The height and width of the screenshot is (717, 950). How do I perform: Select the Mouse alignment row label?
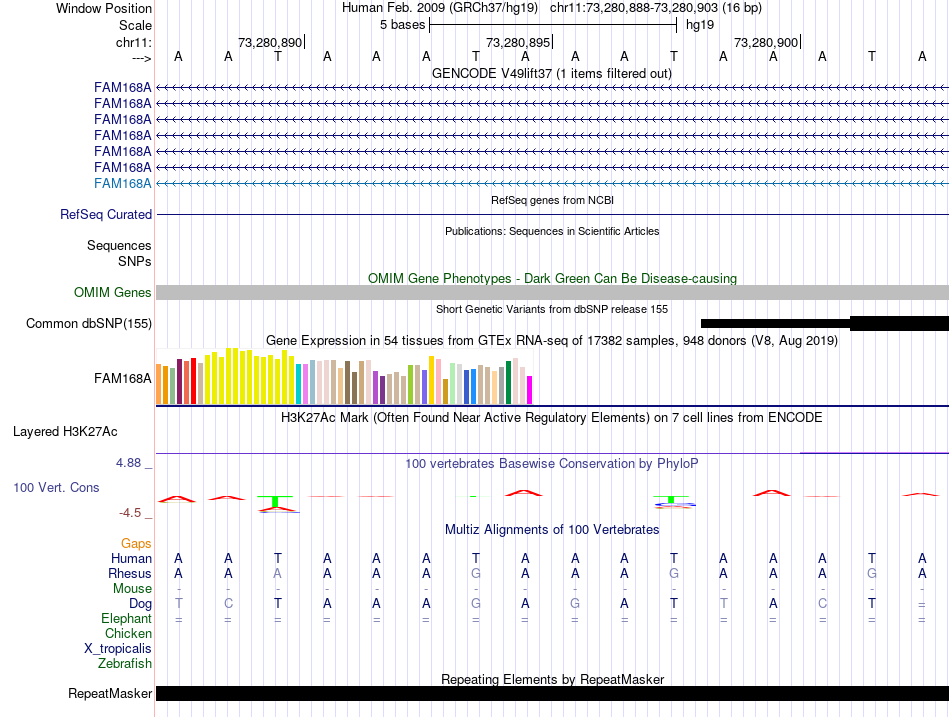point(132,589)
